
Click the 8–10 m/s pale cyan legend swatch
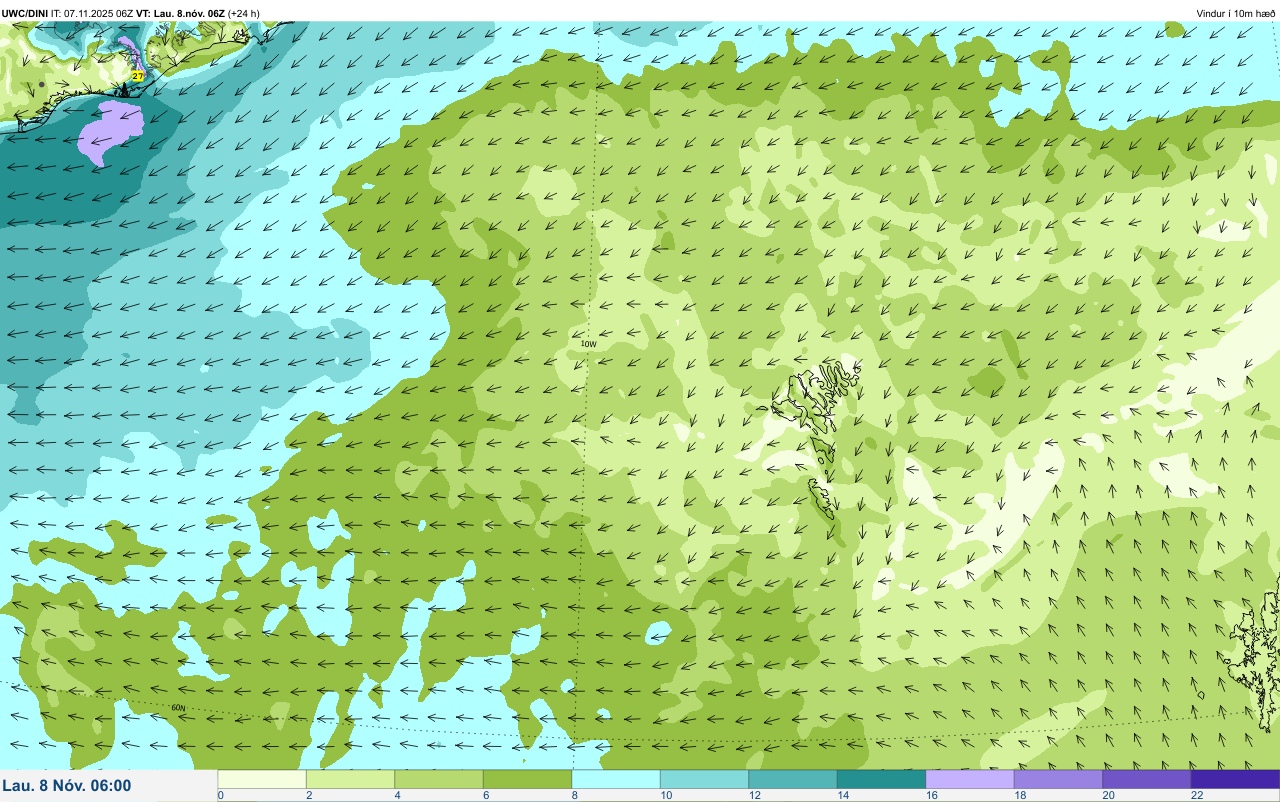pyautogui.click(x=616, y=779)
